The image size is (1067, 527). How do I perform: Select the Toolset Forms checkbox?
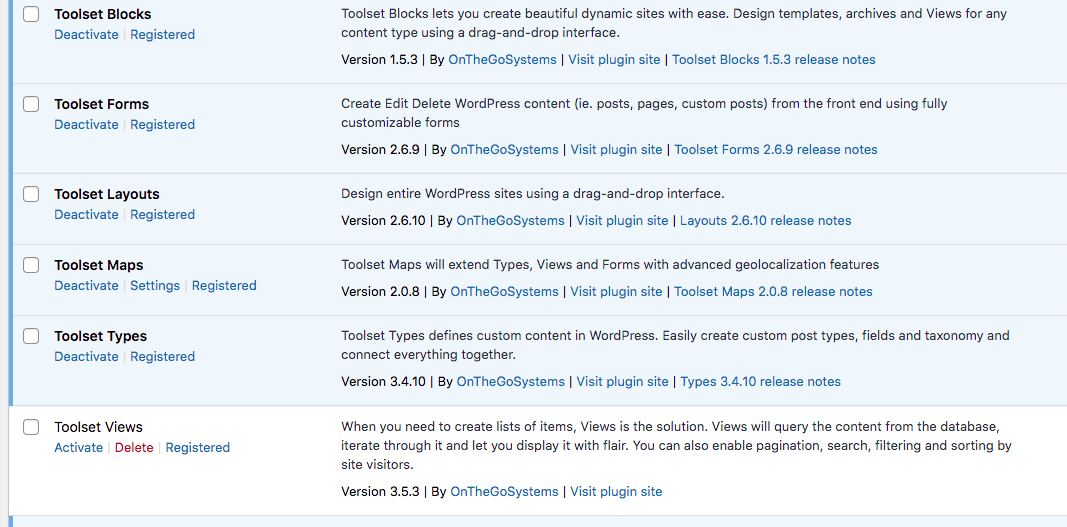coord(31,104)
